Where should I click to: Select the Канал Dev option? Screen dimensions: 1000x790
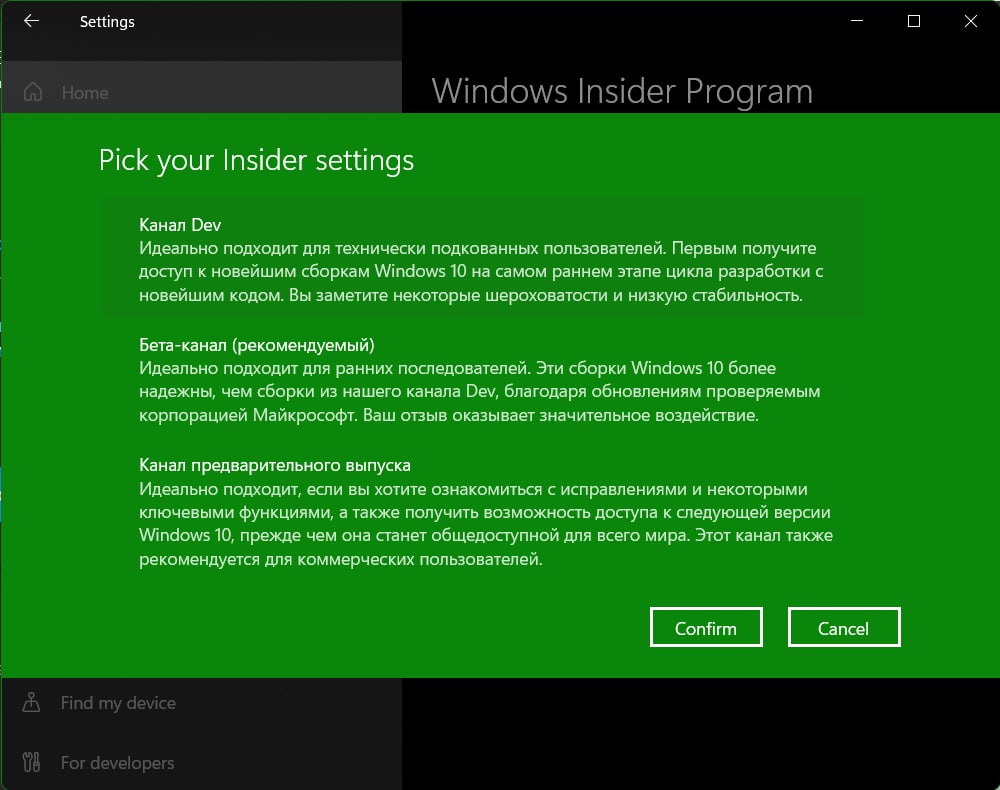coord(482,260)
